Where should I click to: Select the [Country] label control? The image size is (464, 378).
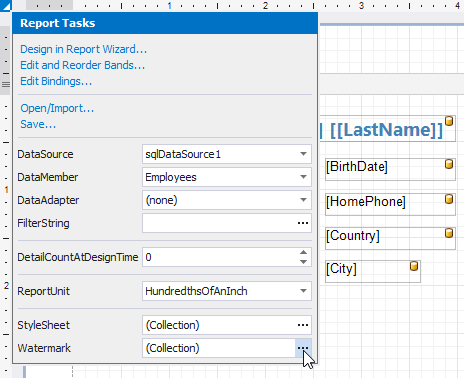coord(390,238)
